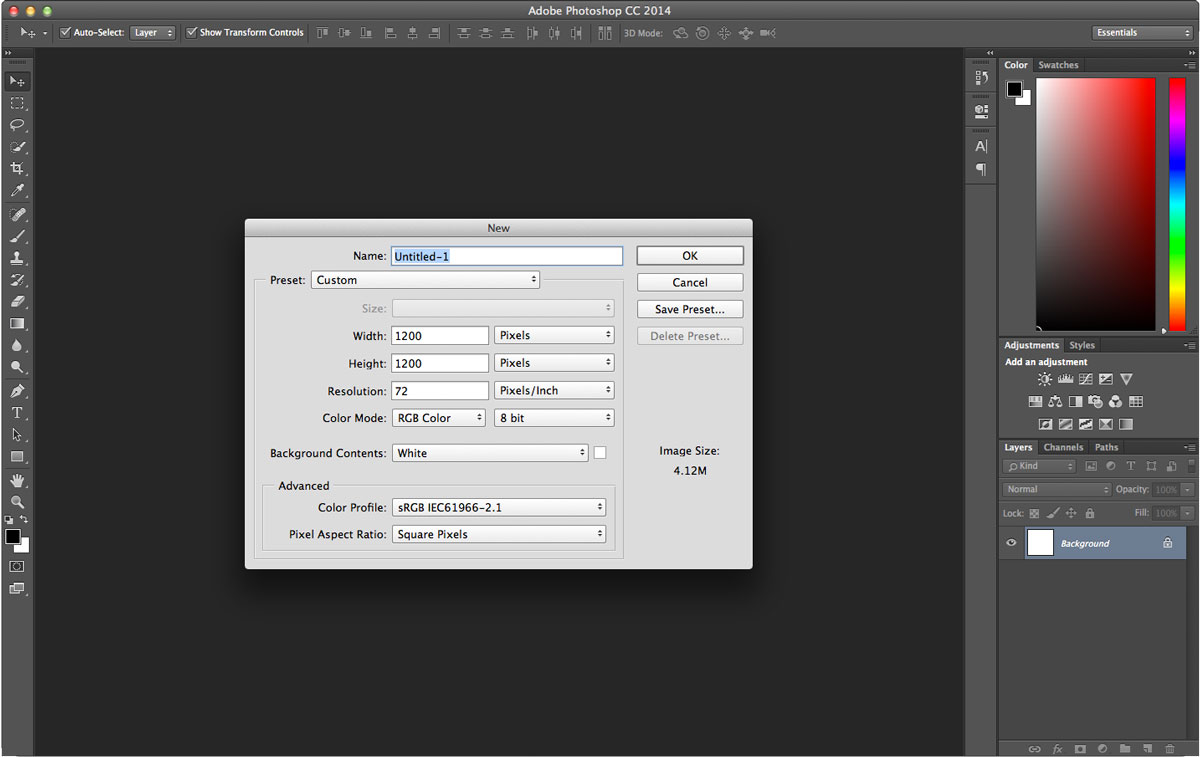Select the Rectangular Marquee tool
Screen dimensions: 1200x757
coord(17,103)
